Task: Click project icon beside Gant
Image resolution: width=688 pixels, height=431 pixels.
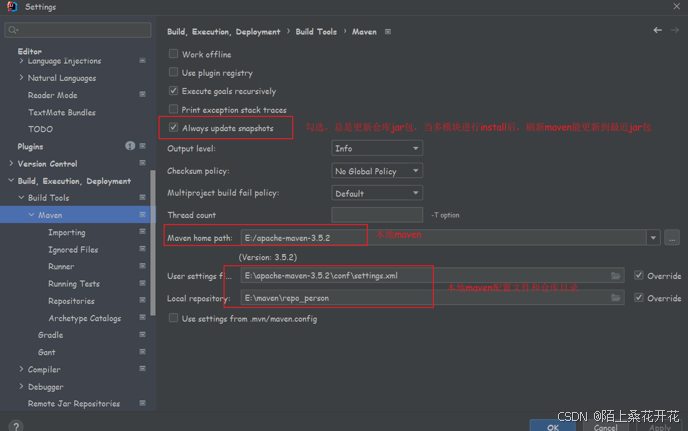Action: 143,352
